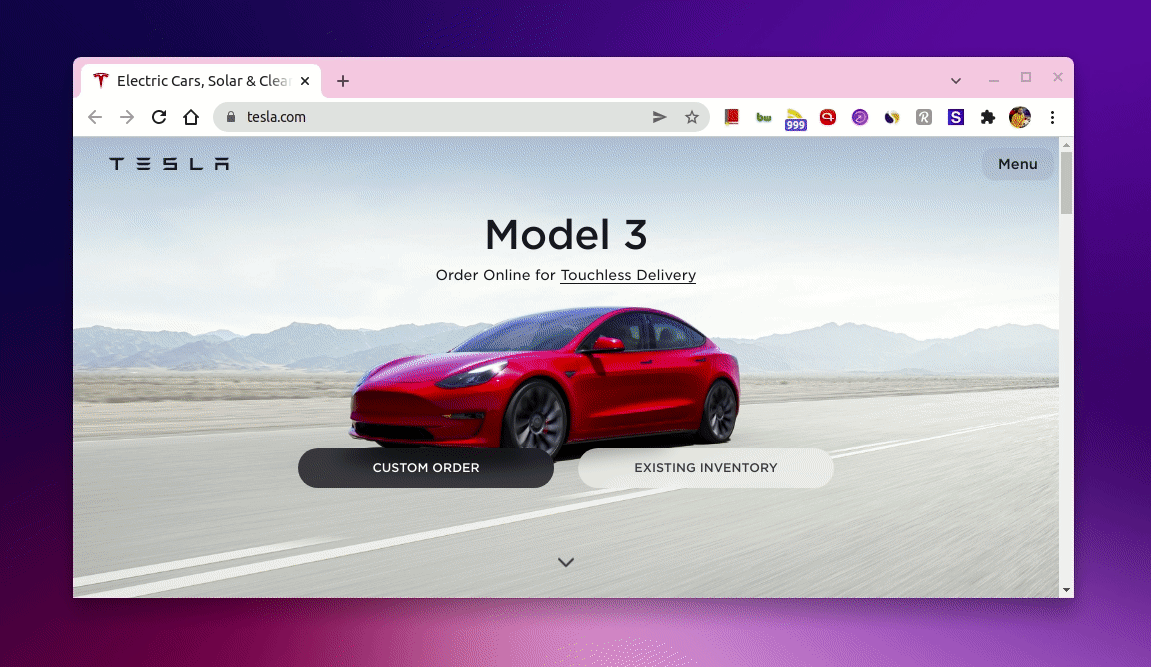Click the scrollbar up arrow
The width and height of the screenshot is (1151, 667).
point(1066,145)
